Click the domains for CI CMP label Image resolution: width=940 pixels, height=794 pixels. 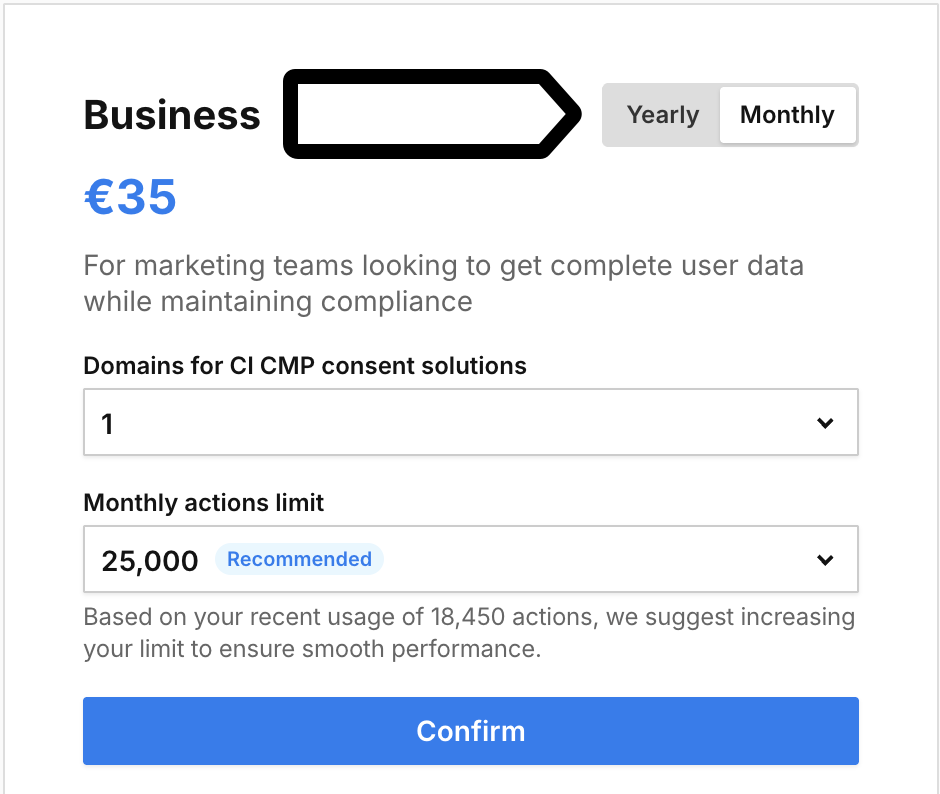[x=304, y=366]
